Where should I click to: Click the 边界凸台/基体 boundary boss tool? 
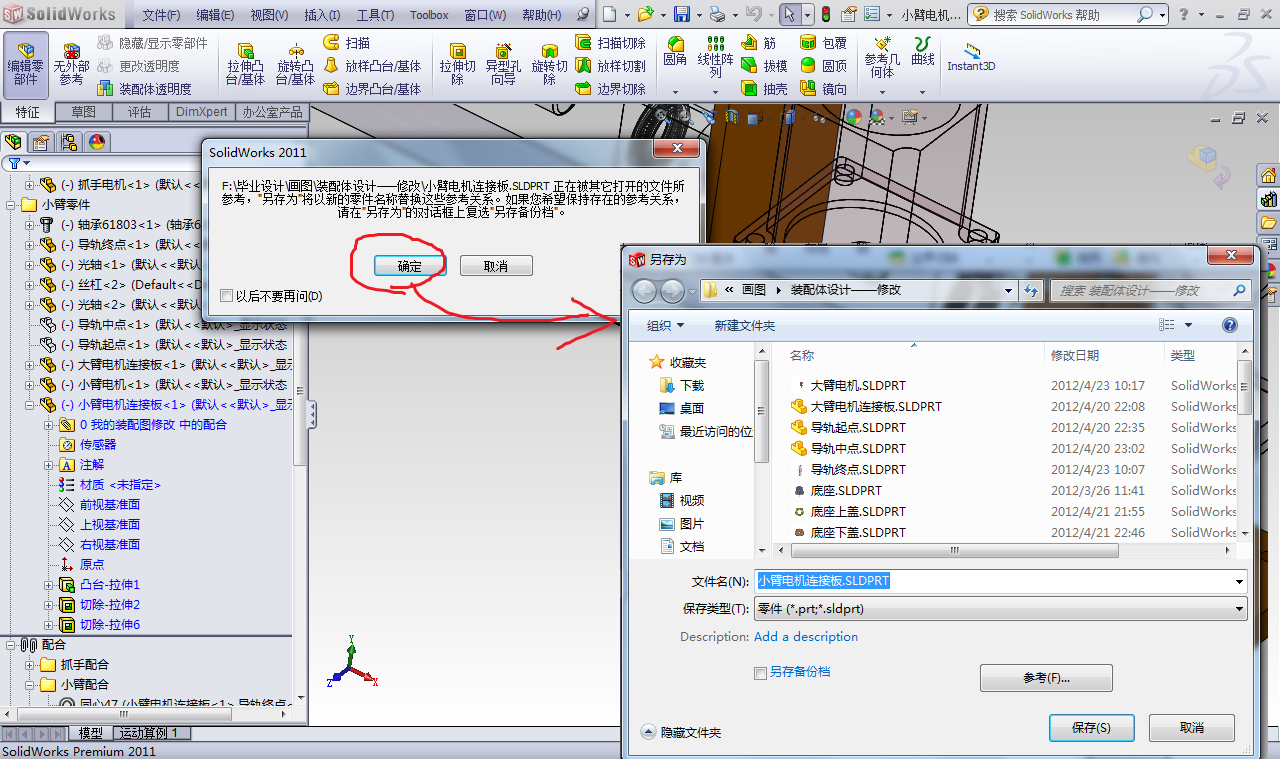372,88
